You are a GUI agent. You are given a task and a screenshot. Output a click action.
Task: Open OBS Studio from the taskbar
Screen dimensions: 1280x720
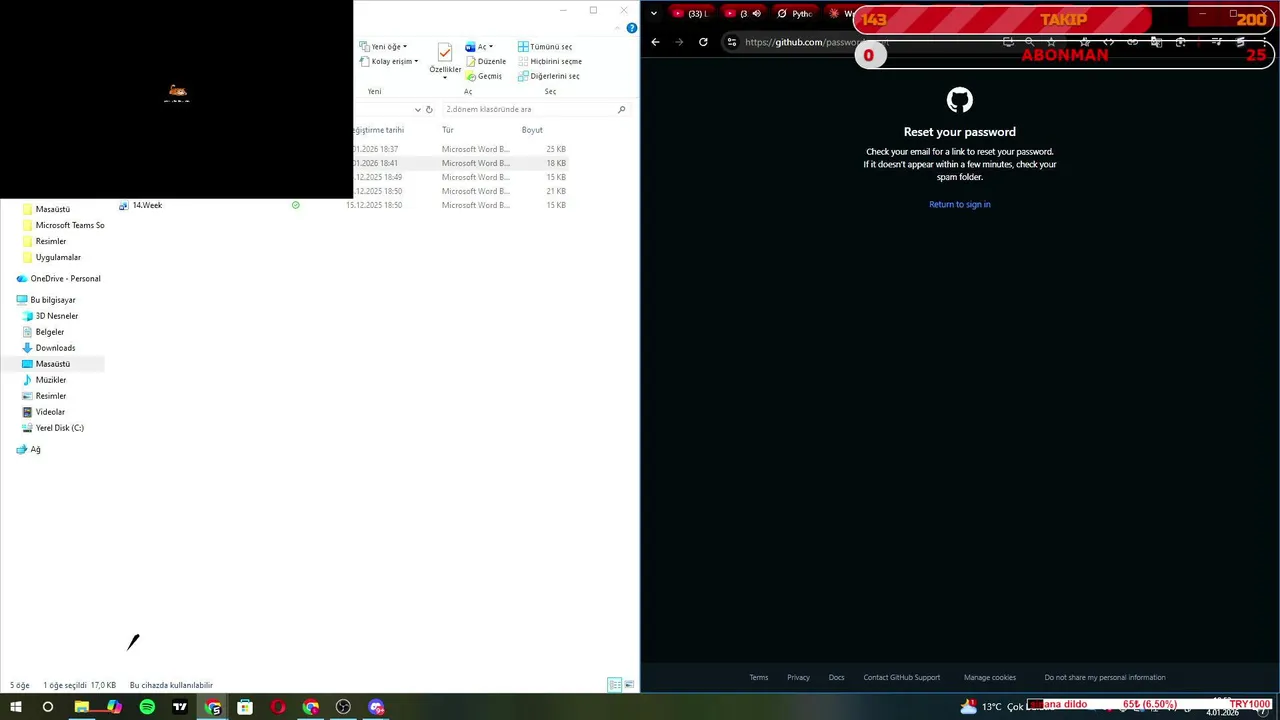(x=343, y=707)
